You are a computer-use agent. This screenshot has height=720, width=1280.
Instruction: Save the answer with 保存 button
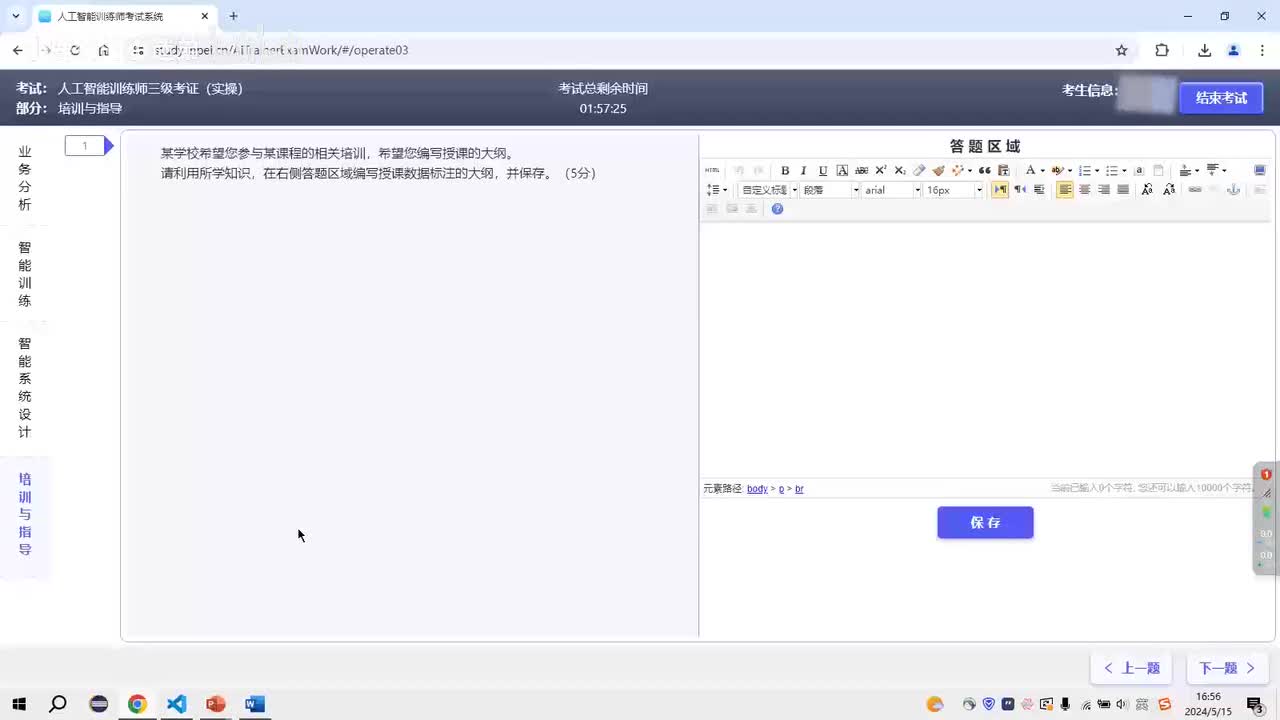[985, 522]
